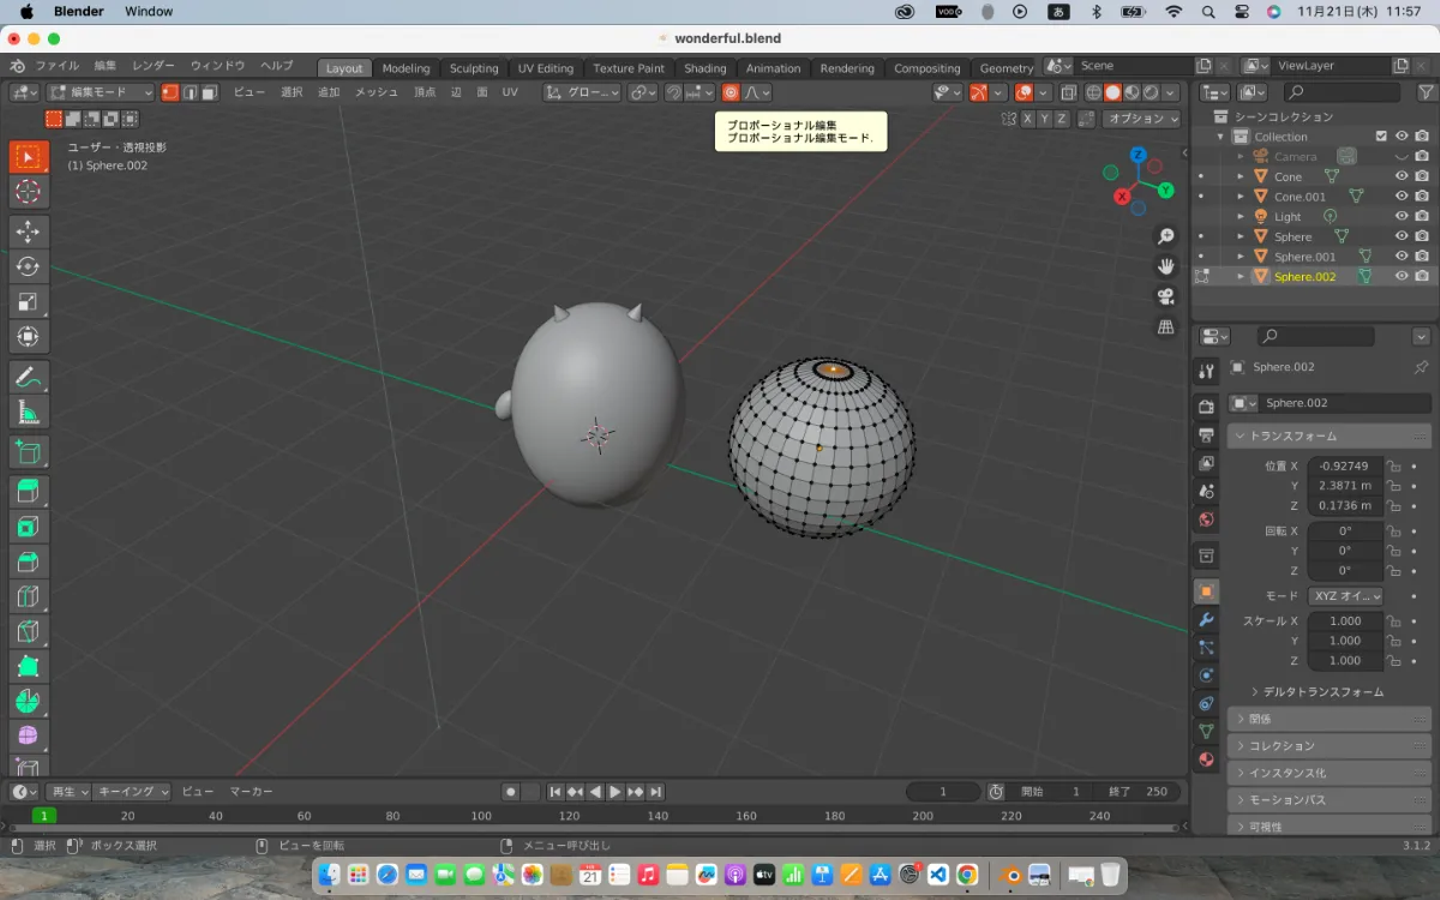Screen dimensions: 1440x900
Task: Open Finder from the Dock
Action: (x=329, y=876)
